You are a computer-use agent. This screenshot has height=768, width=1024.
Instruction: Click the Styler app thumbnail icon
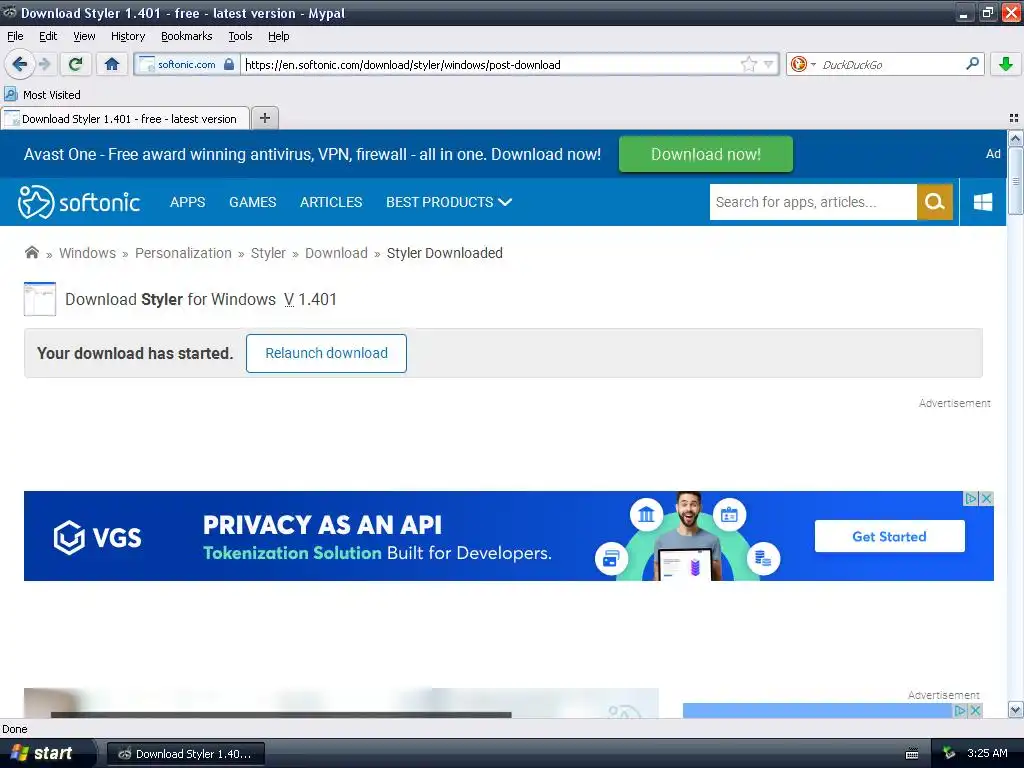pyautogui.click(x=40, y=299)
